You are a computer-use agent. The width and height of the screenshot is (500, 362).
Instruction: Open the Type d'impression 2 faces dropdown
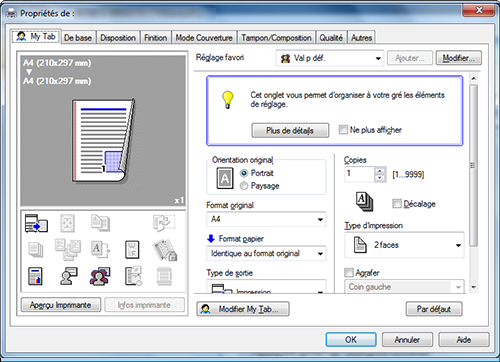pyautogui.click(x=404, y=245)
